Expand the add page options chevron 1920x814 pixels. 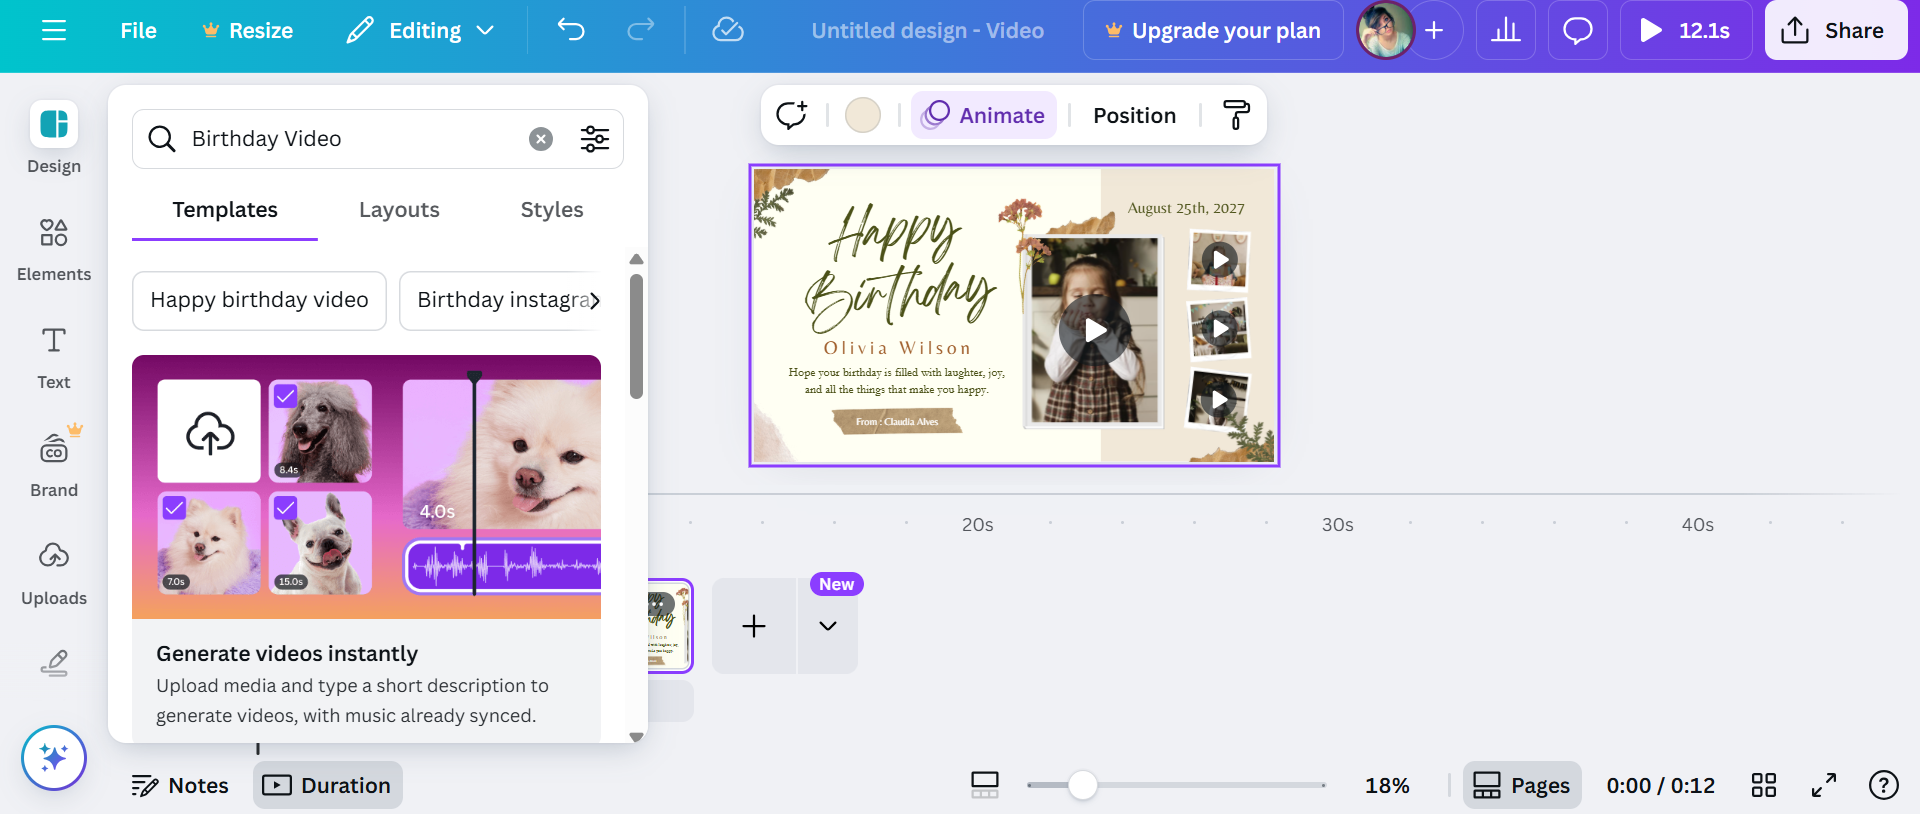pyautogui.click(x=828, y=626)
